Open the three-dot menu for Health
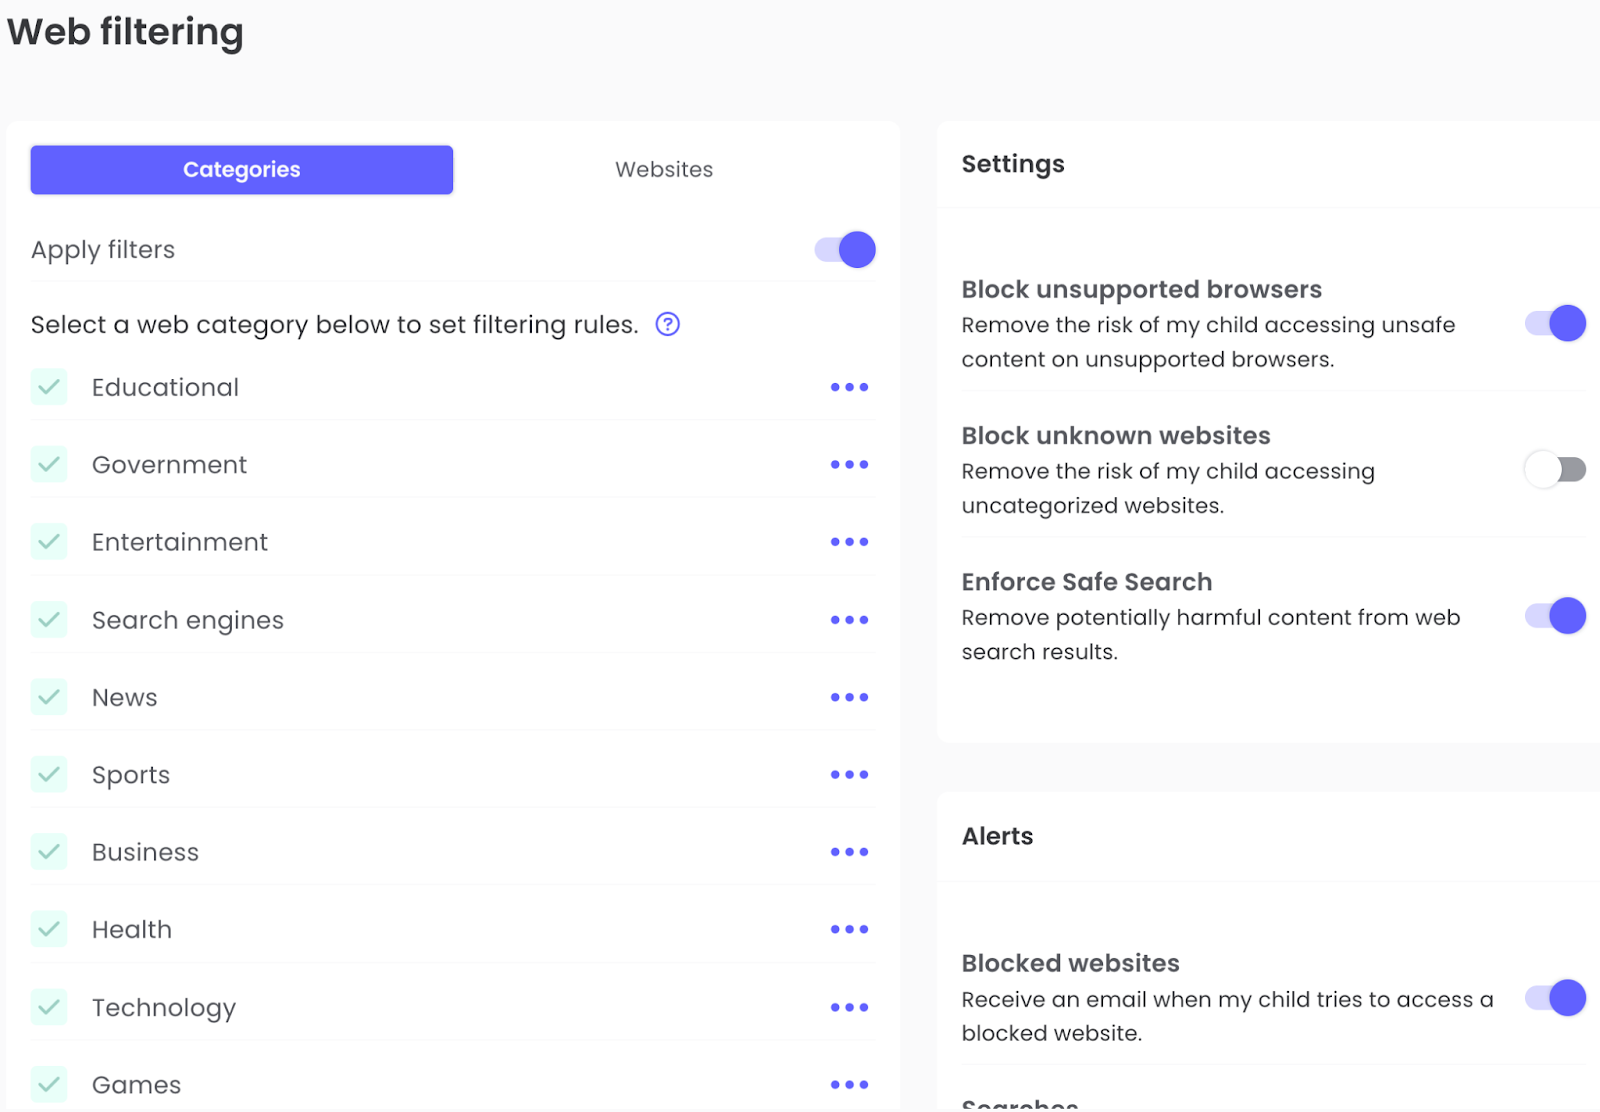Image resolution: width=1600 pixels, height=1112 pixels. 849,929
